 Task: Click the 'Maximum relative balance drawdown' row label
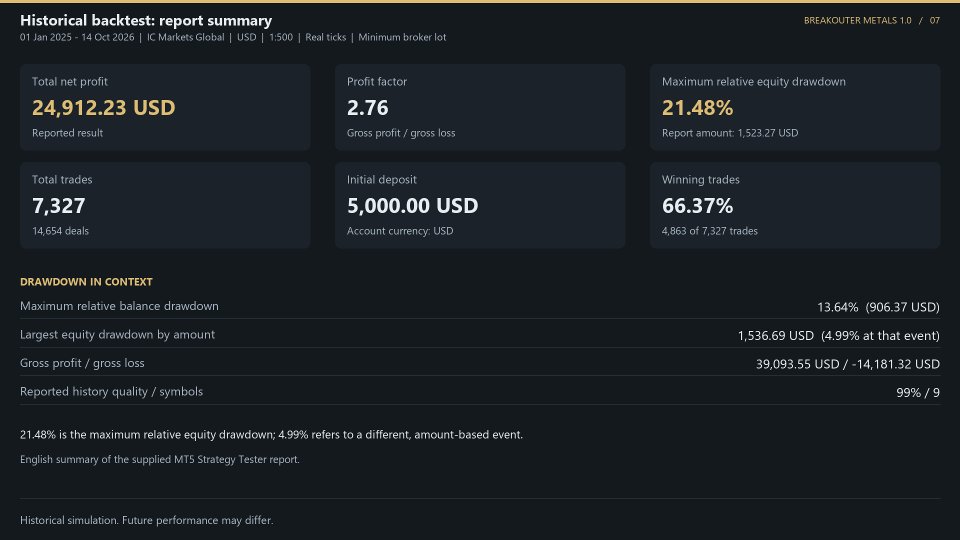click(119, 306)
